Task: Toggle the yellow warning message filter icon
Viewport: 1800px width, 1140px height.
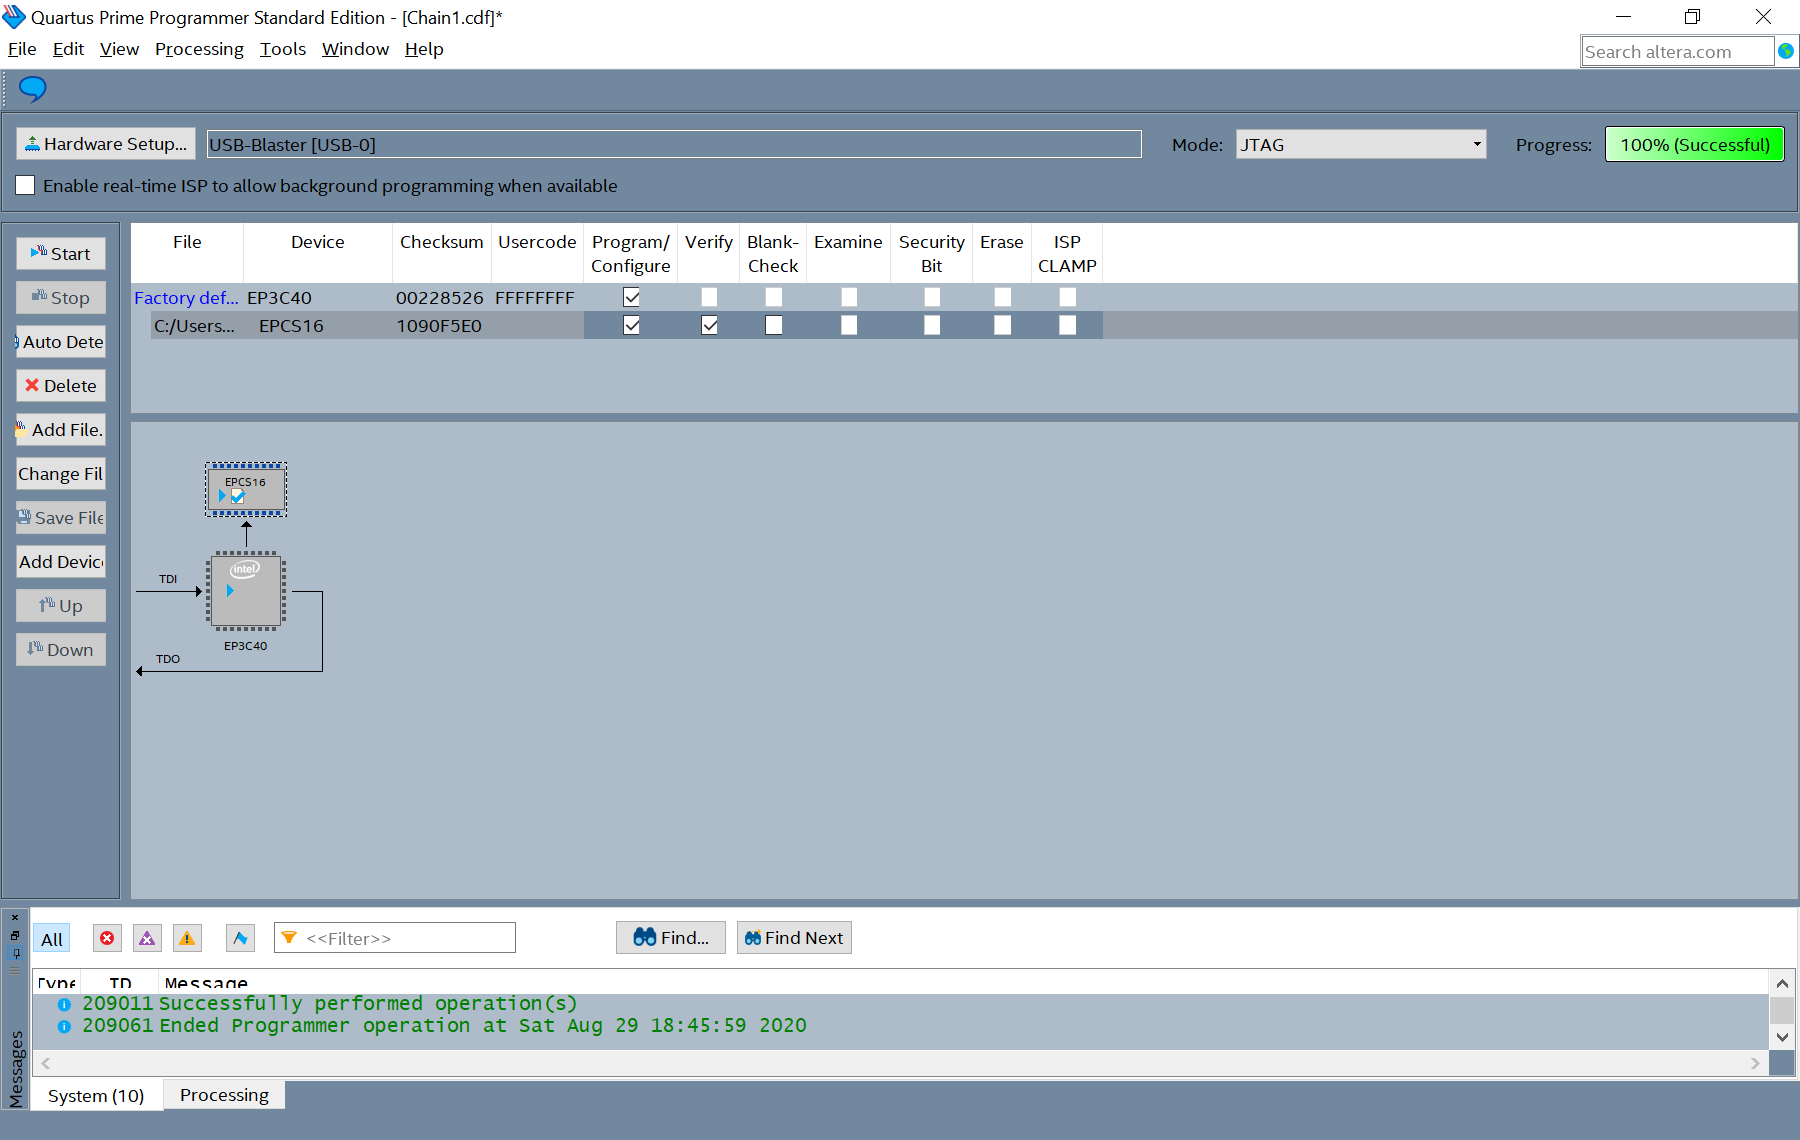Action: tap(187, 938)
